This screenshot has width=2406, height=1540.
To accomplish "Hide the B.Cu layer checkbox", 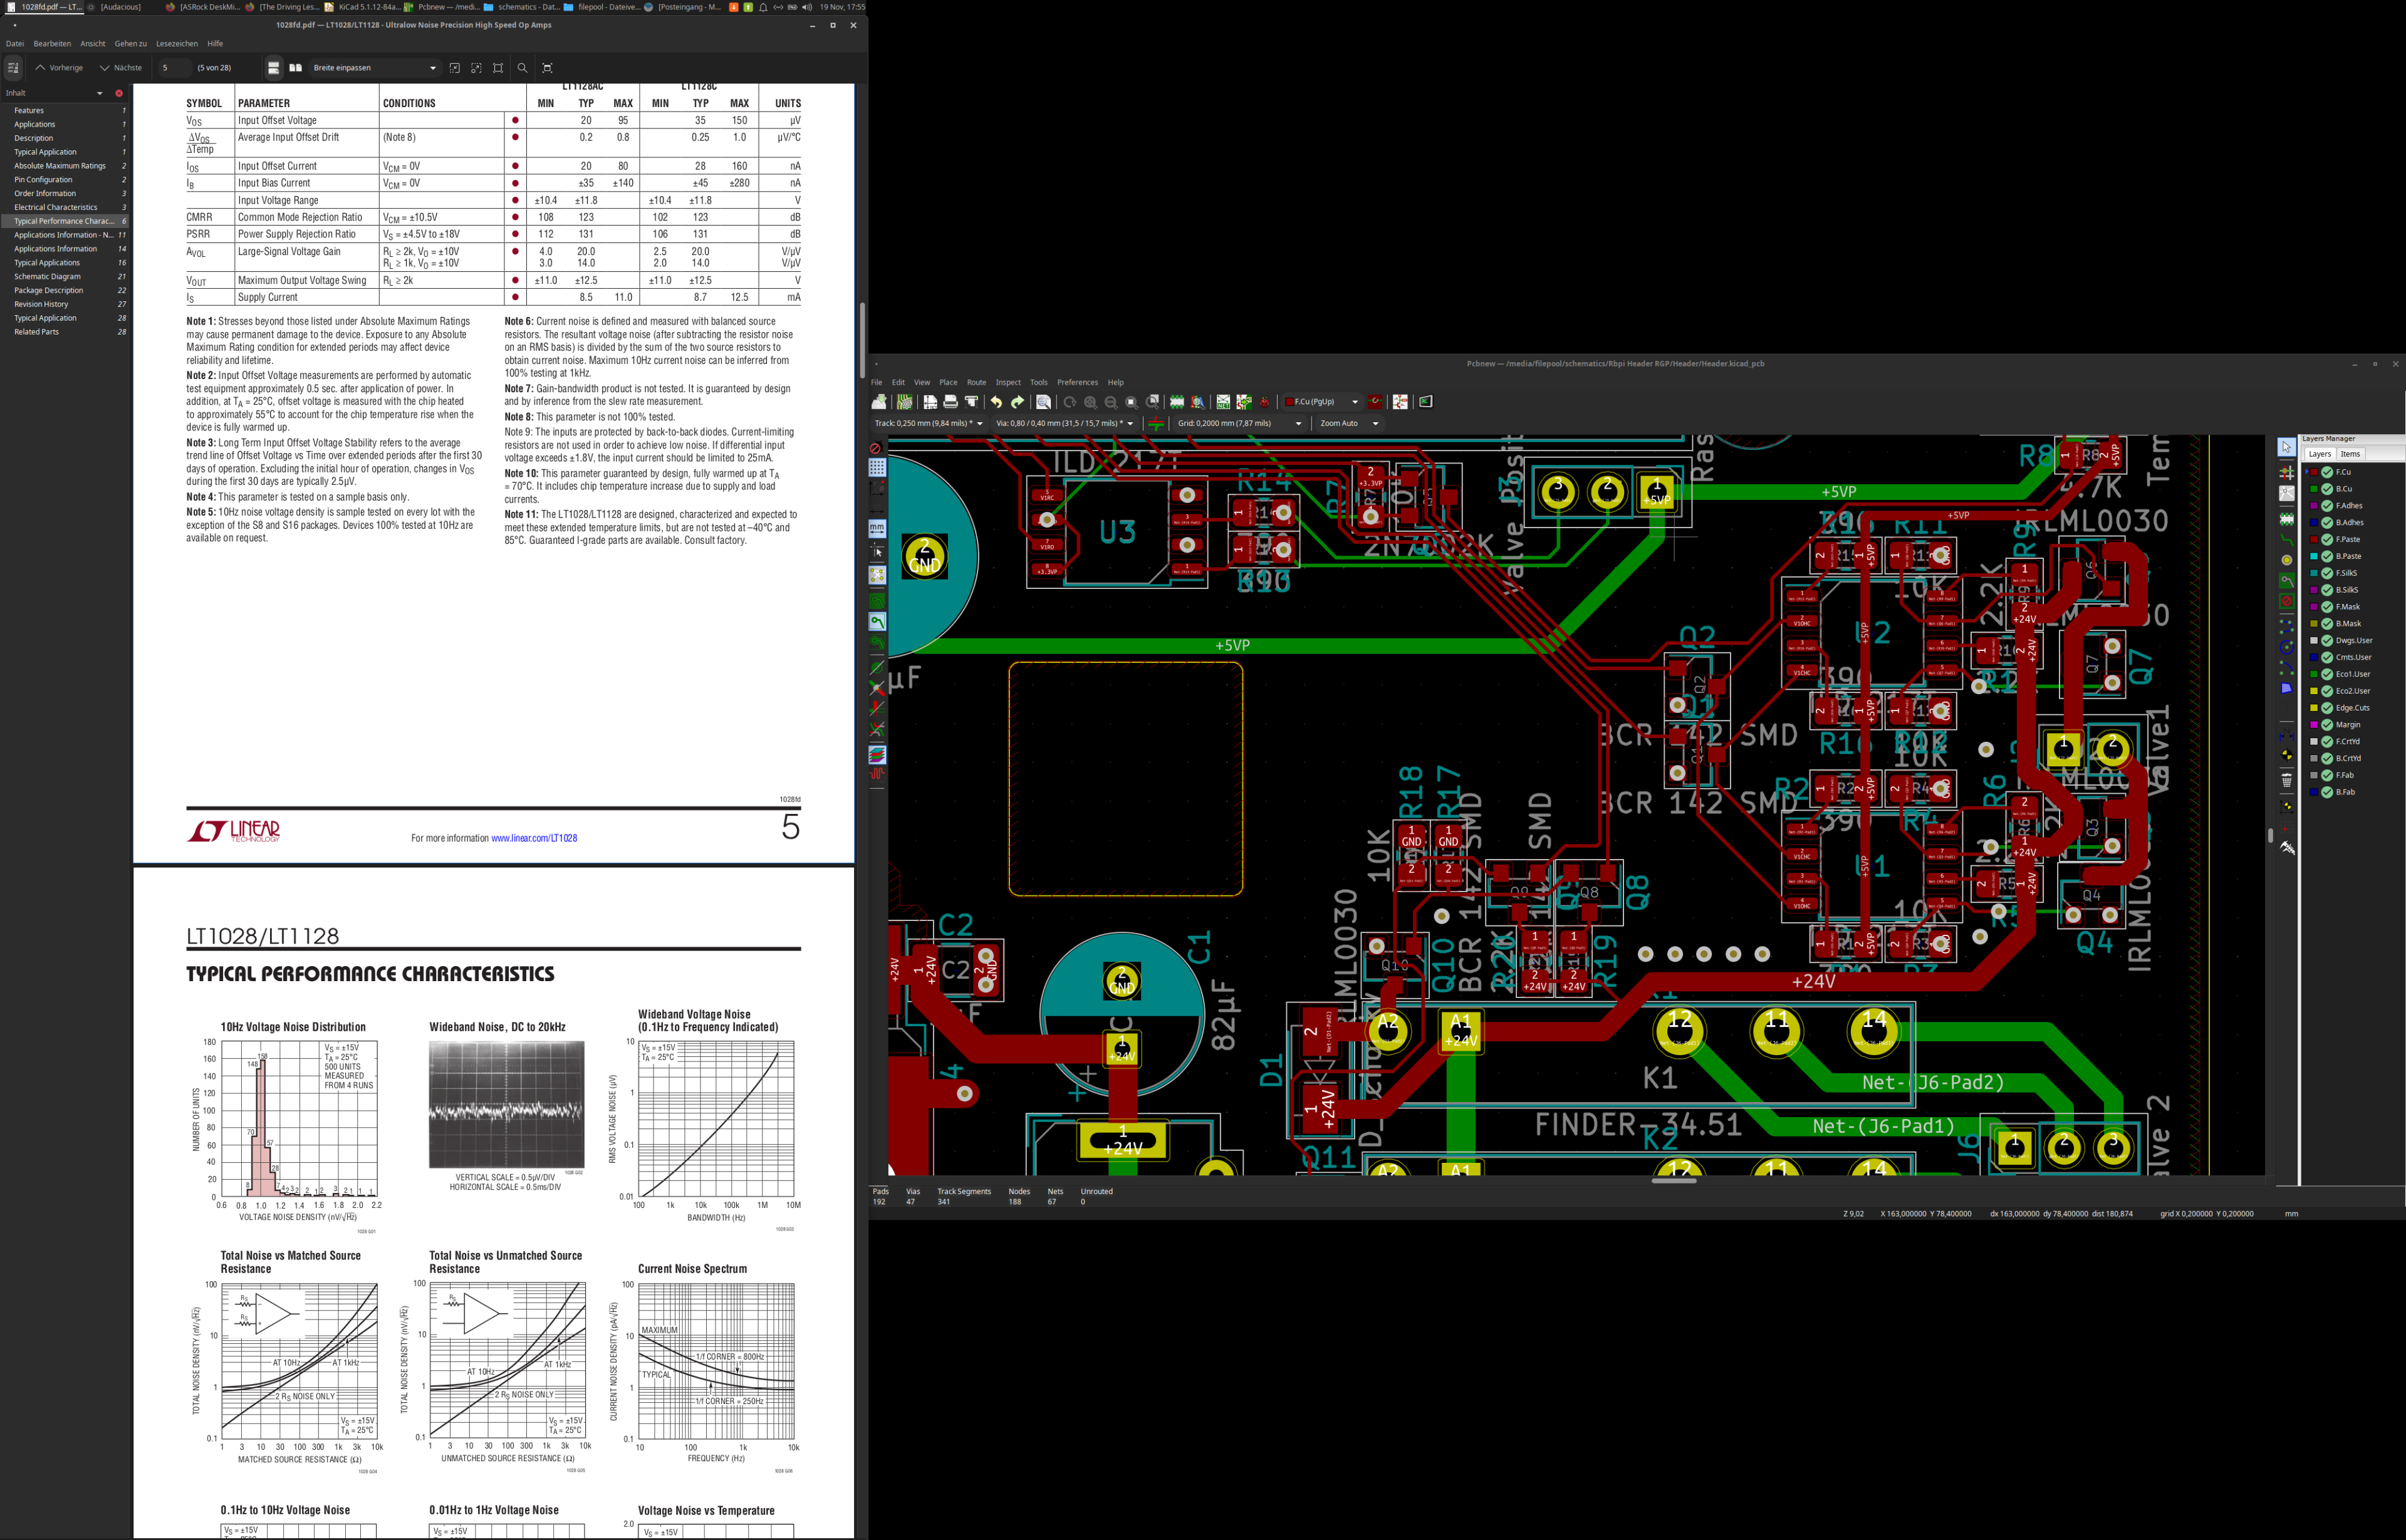I will (2327, 489).
